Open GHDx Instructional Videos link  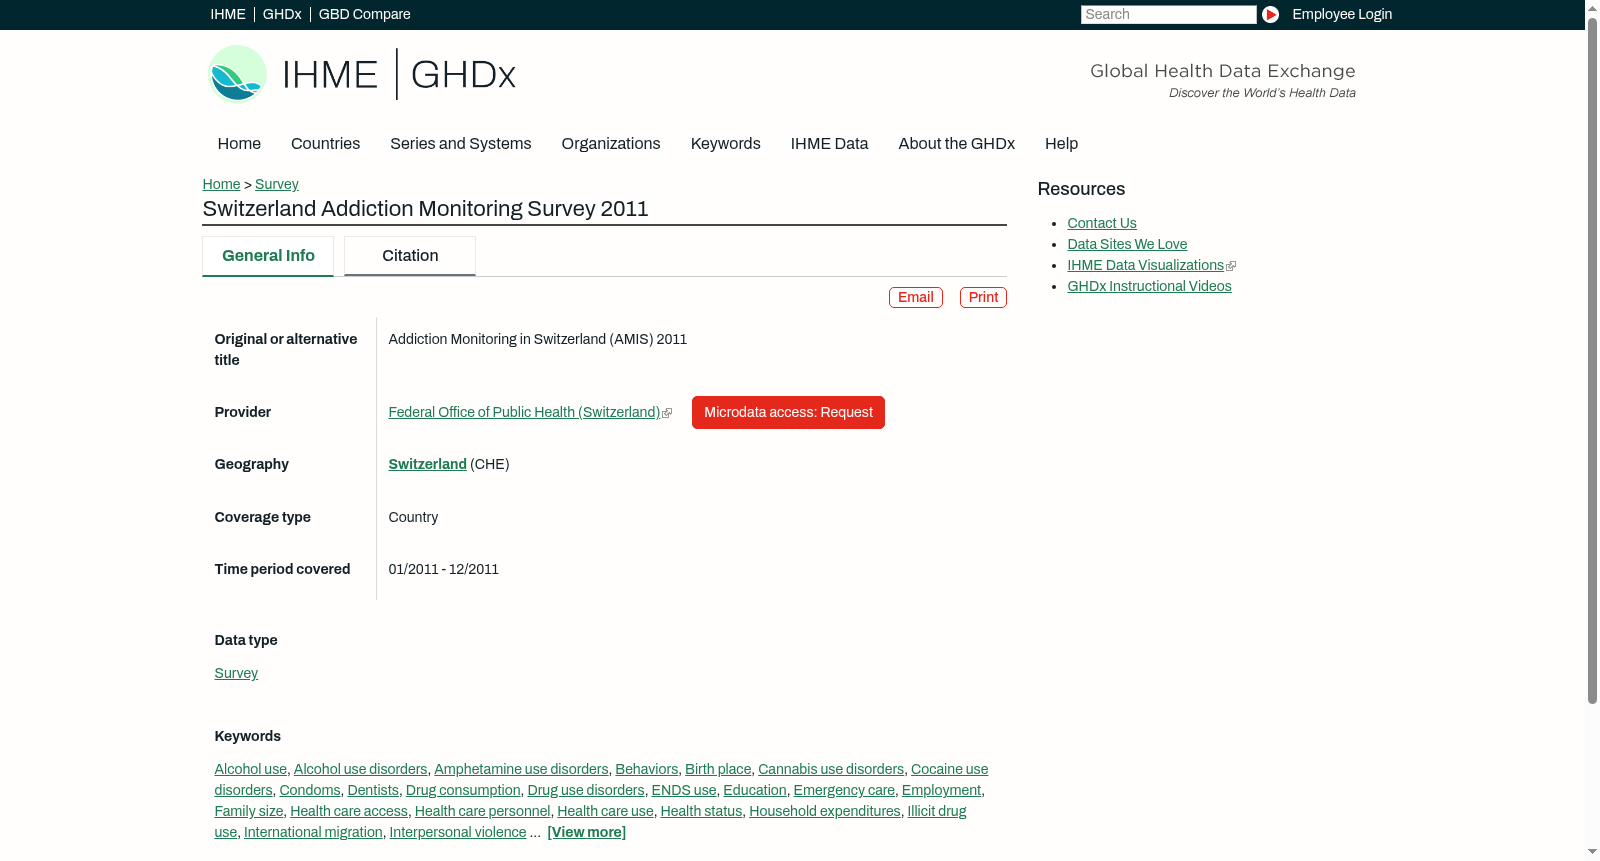pyautogui.click(x=1149, y=286)
